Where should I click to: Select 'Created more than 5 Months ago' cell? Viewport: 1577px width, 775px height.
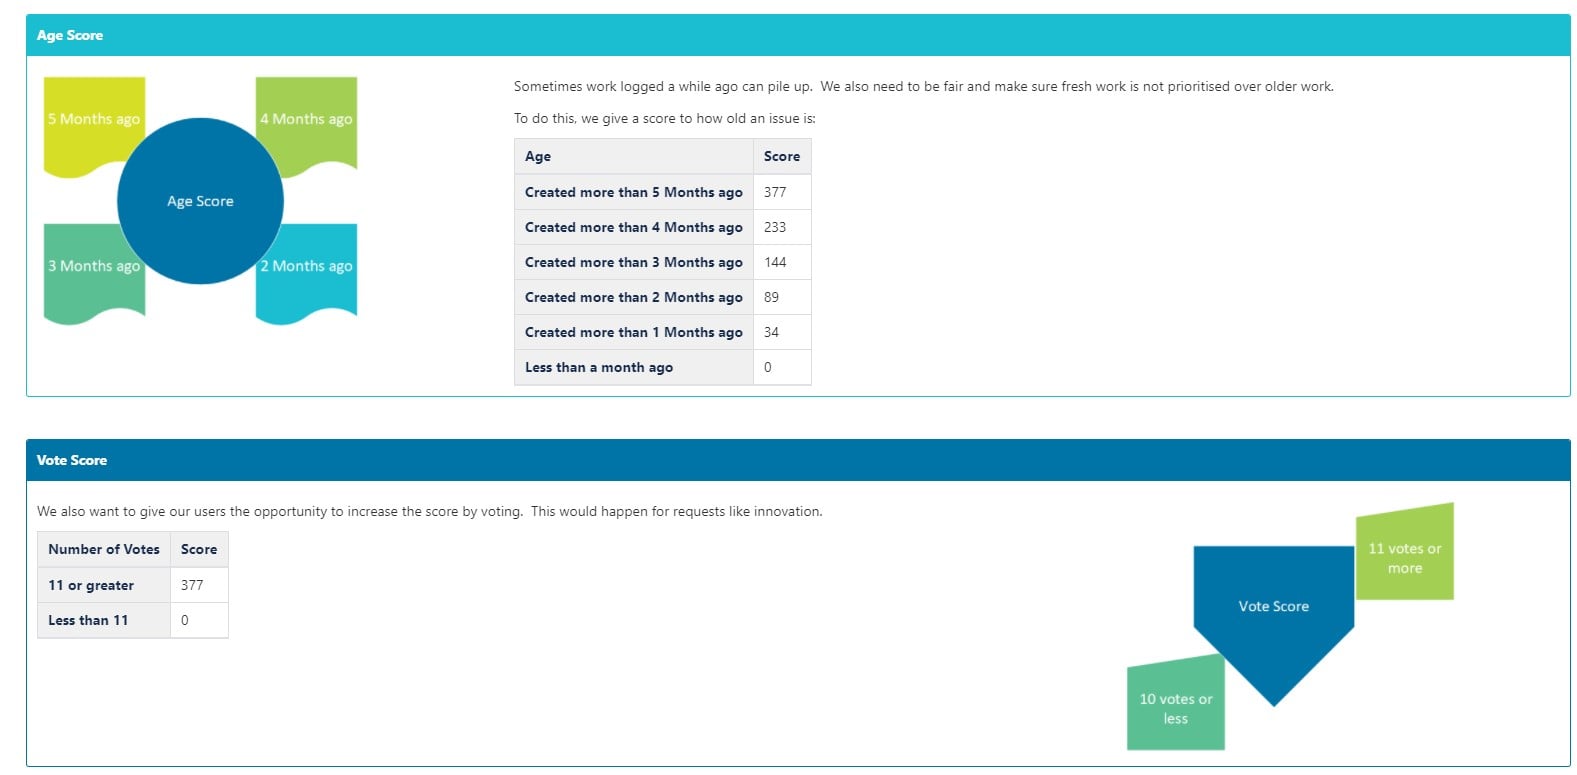click(634, 192)
